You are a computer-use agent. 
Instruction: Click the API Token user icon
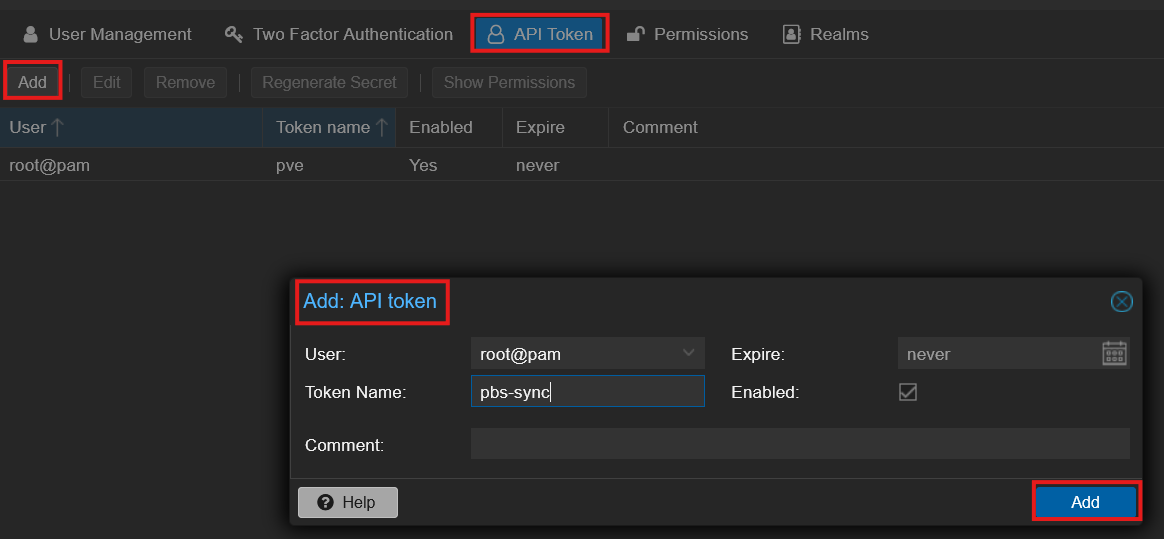[x=495, y=34]
